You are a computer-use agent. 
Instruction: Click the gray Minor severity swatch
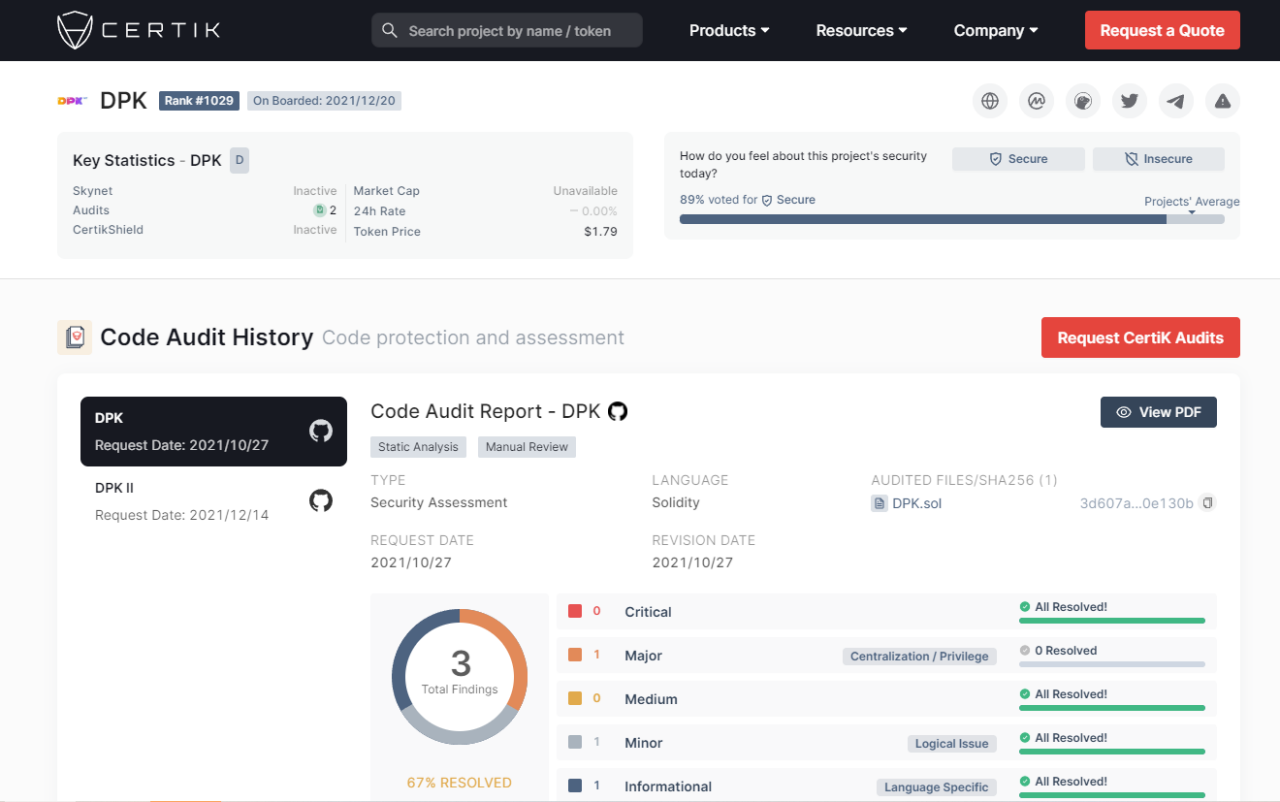tap(575, 743)
